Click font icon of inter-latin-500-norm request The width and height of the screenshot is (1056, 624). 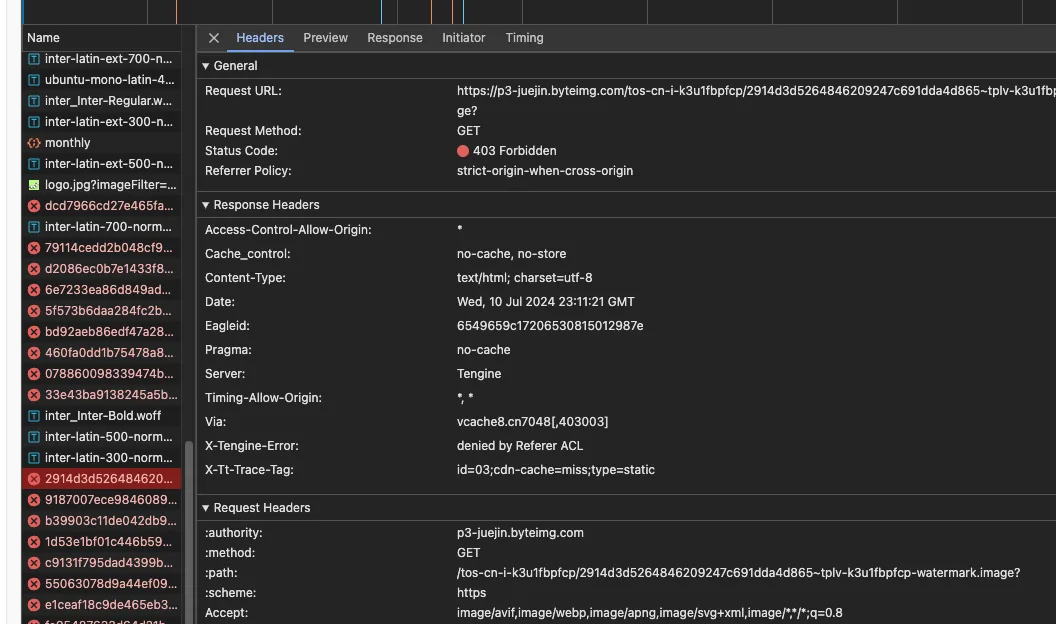tap(34, 437)
